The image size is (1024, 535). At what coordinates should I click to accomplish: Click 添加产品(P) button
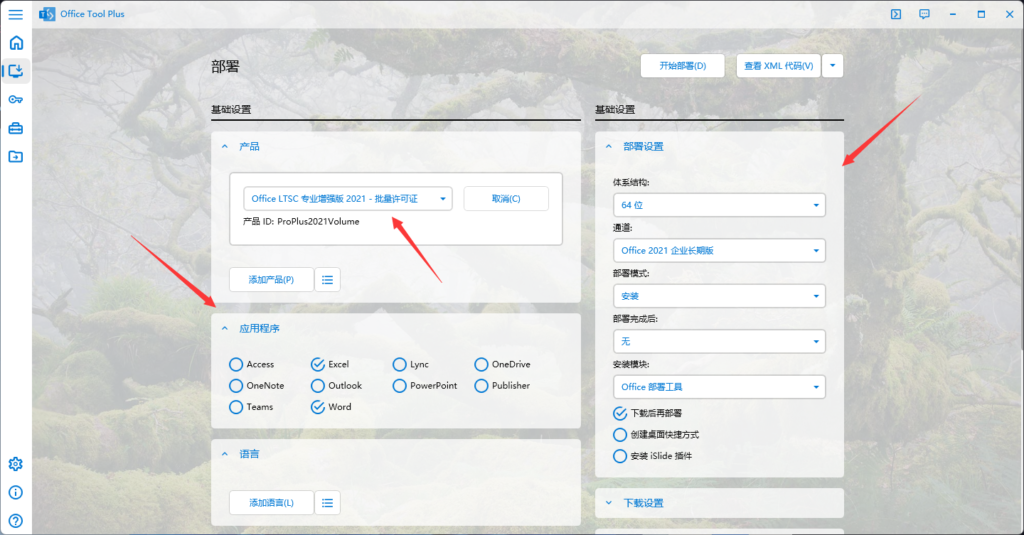(x=271, y=280)
